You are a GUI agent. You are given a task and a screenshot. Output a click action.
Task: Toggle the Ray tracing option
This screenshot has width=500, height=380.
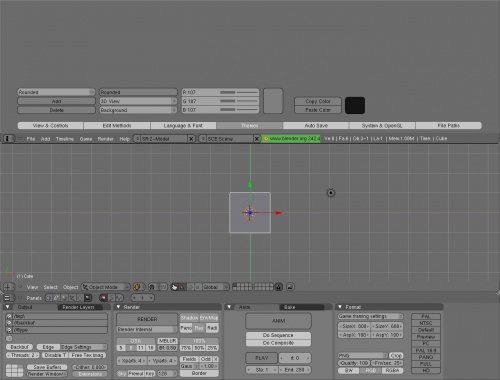click(199, 328)
